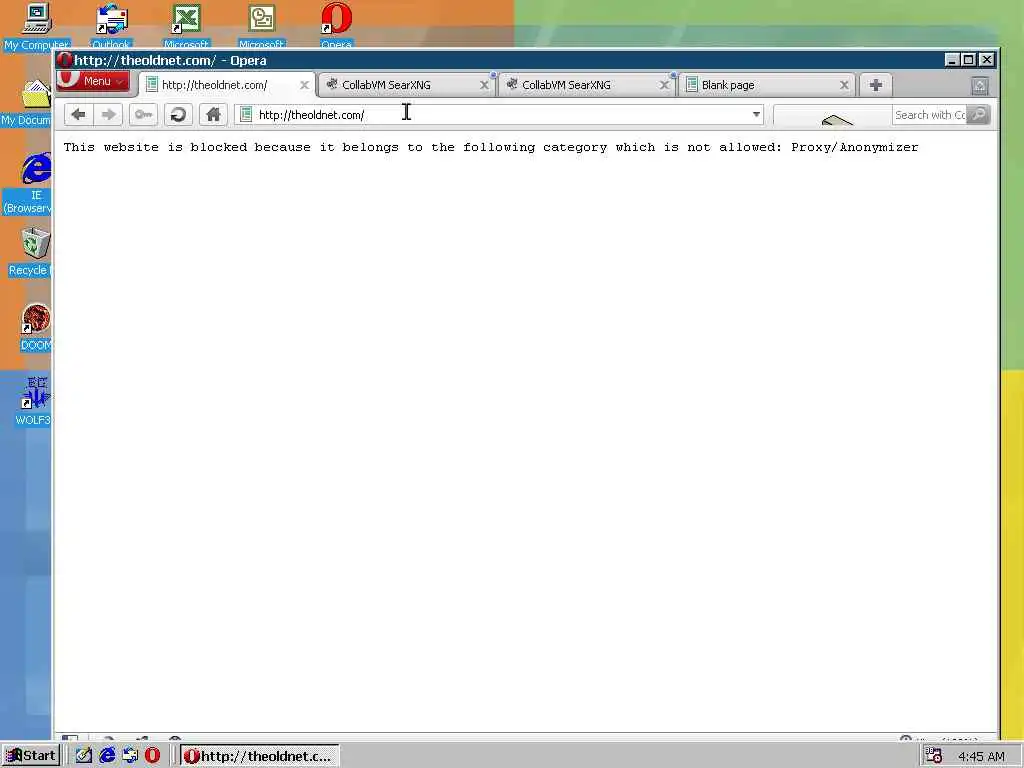This screenshot has width=1024, height=768.
Task: Select the DOOM desktop shortcut
Action: coord(35,327)
